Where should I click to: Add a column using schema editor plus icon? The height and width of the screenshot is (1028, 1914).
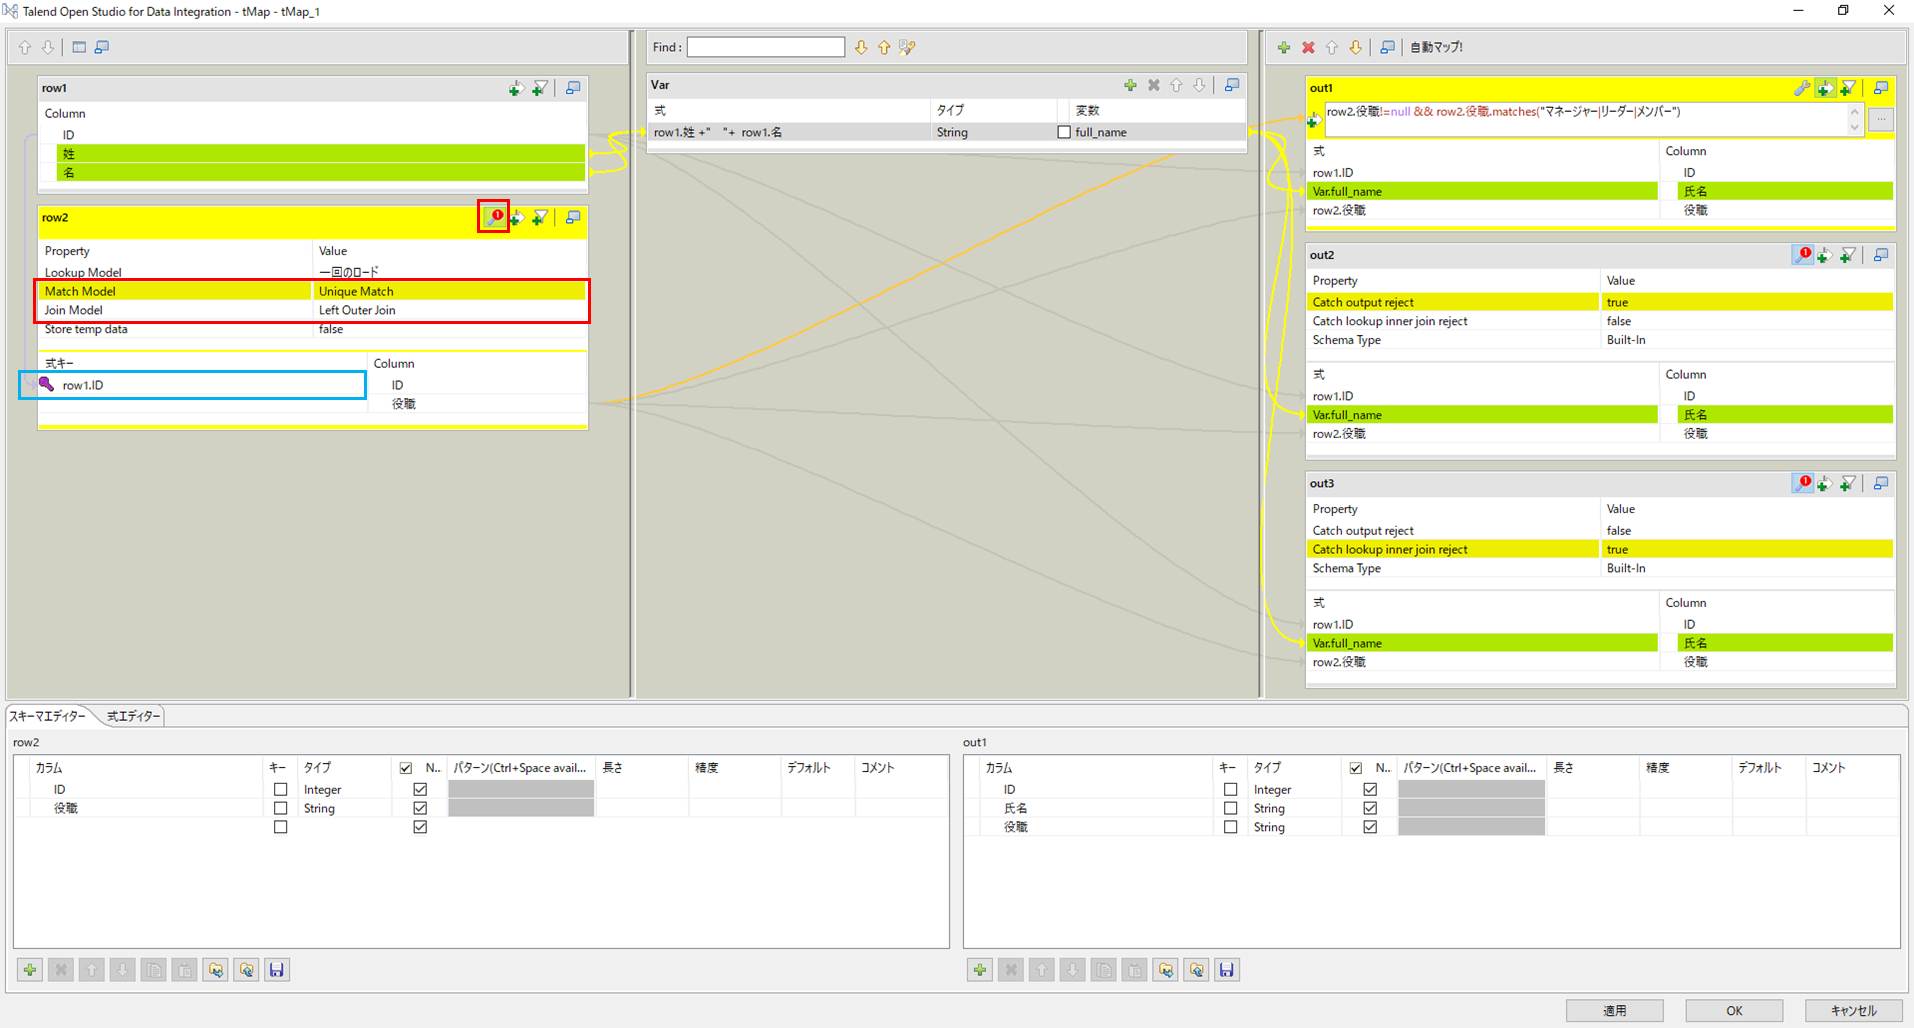29,969
